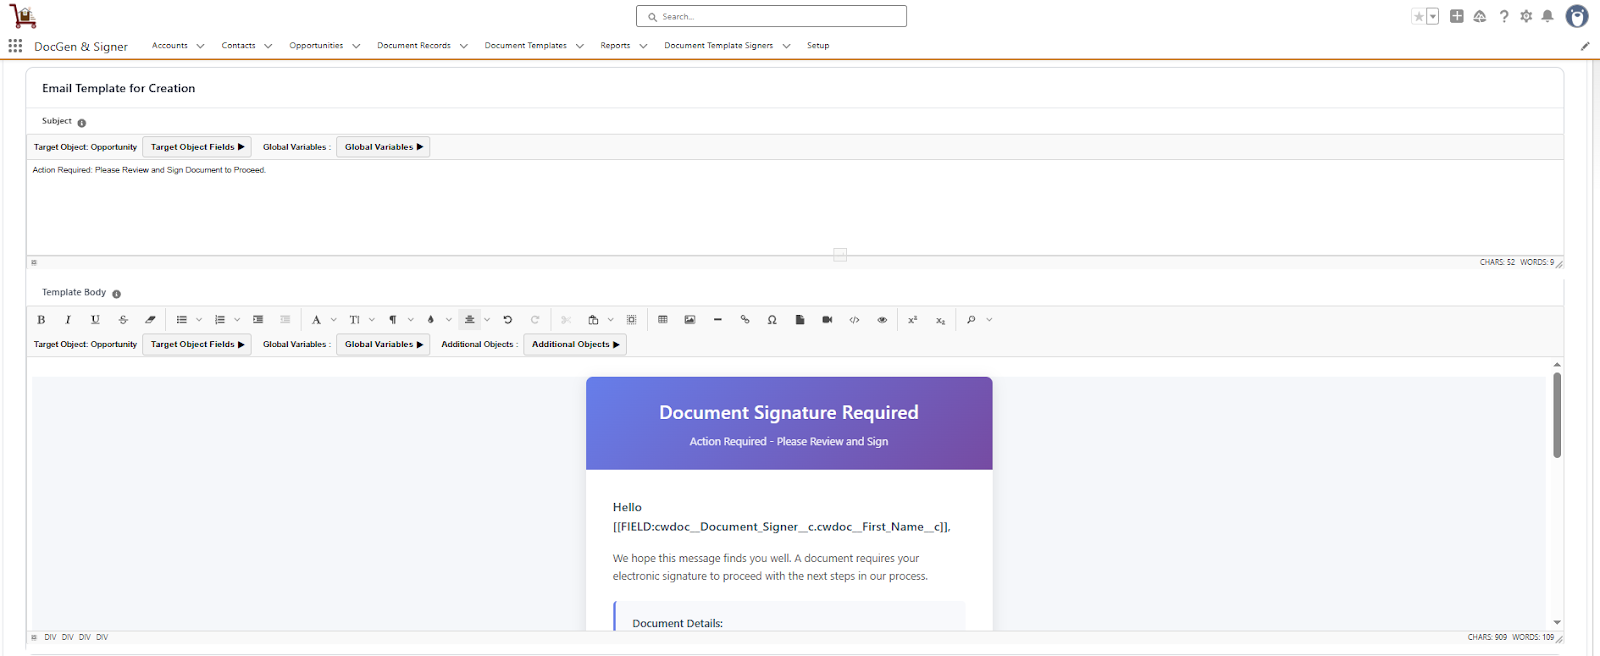Open the Font dropdown arrow

[x=334, y=320]
